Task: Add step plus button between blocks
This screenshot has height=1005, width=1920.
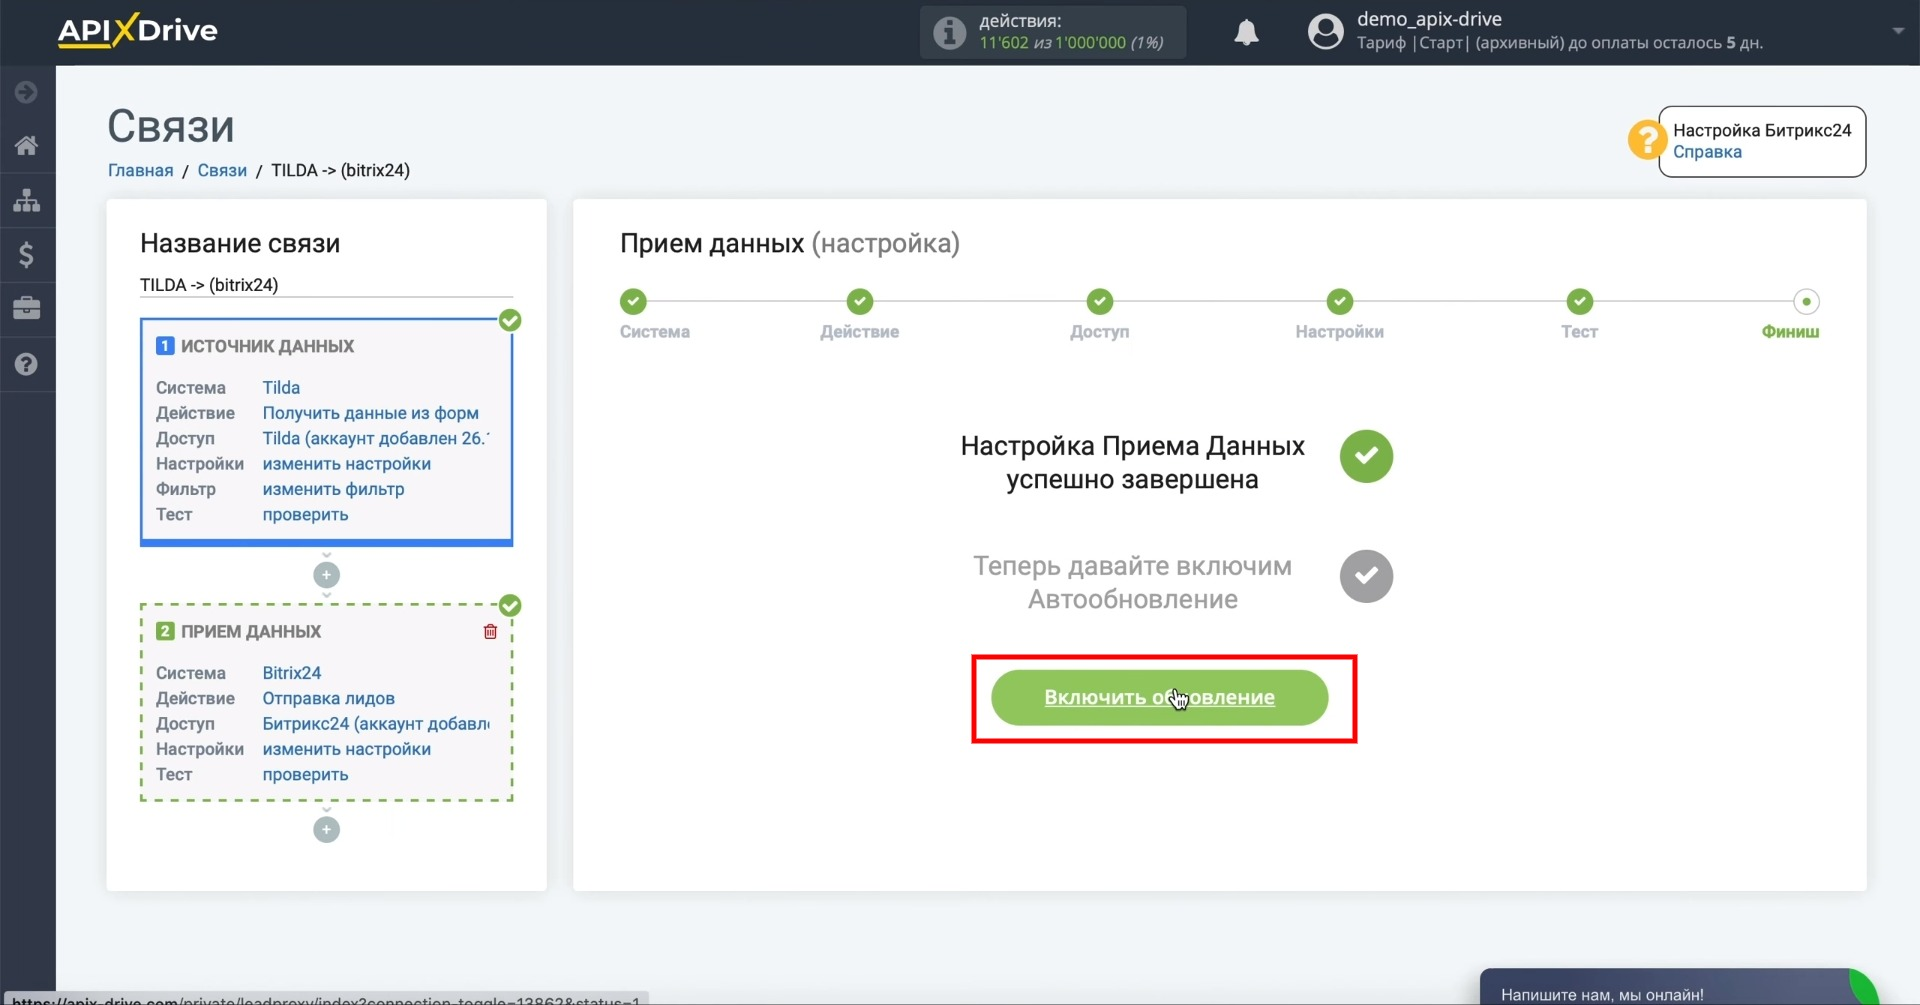Action: (x=326, y=575)
